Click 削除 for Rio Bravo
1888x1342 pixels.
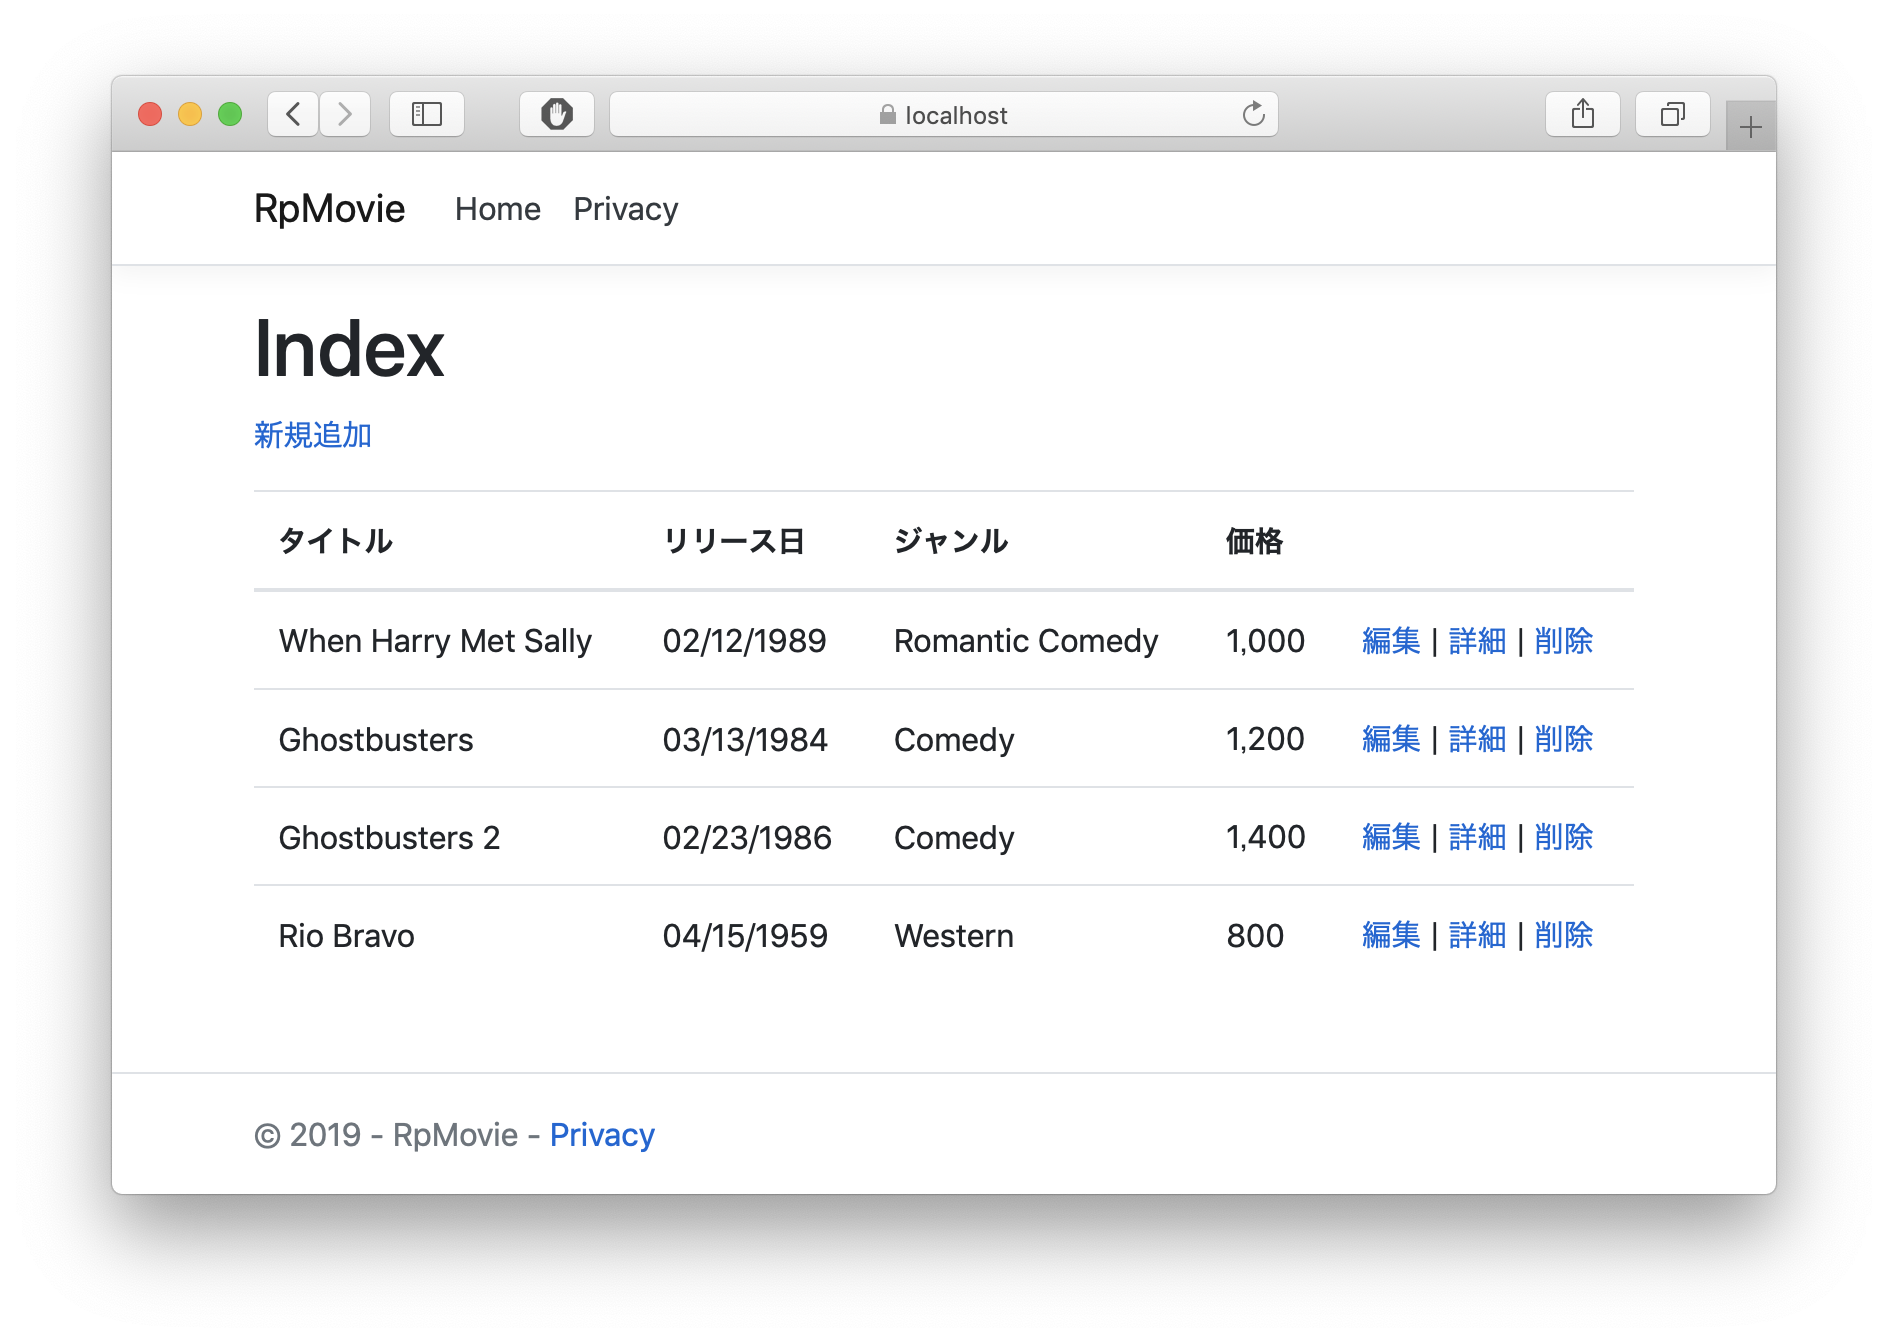pos(1563,936)
